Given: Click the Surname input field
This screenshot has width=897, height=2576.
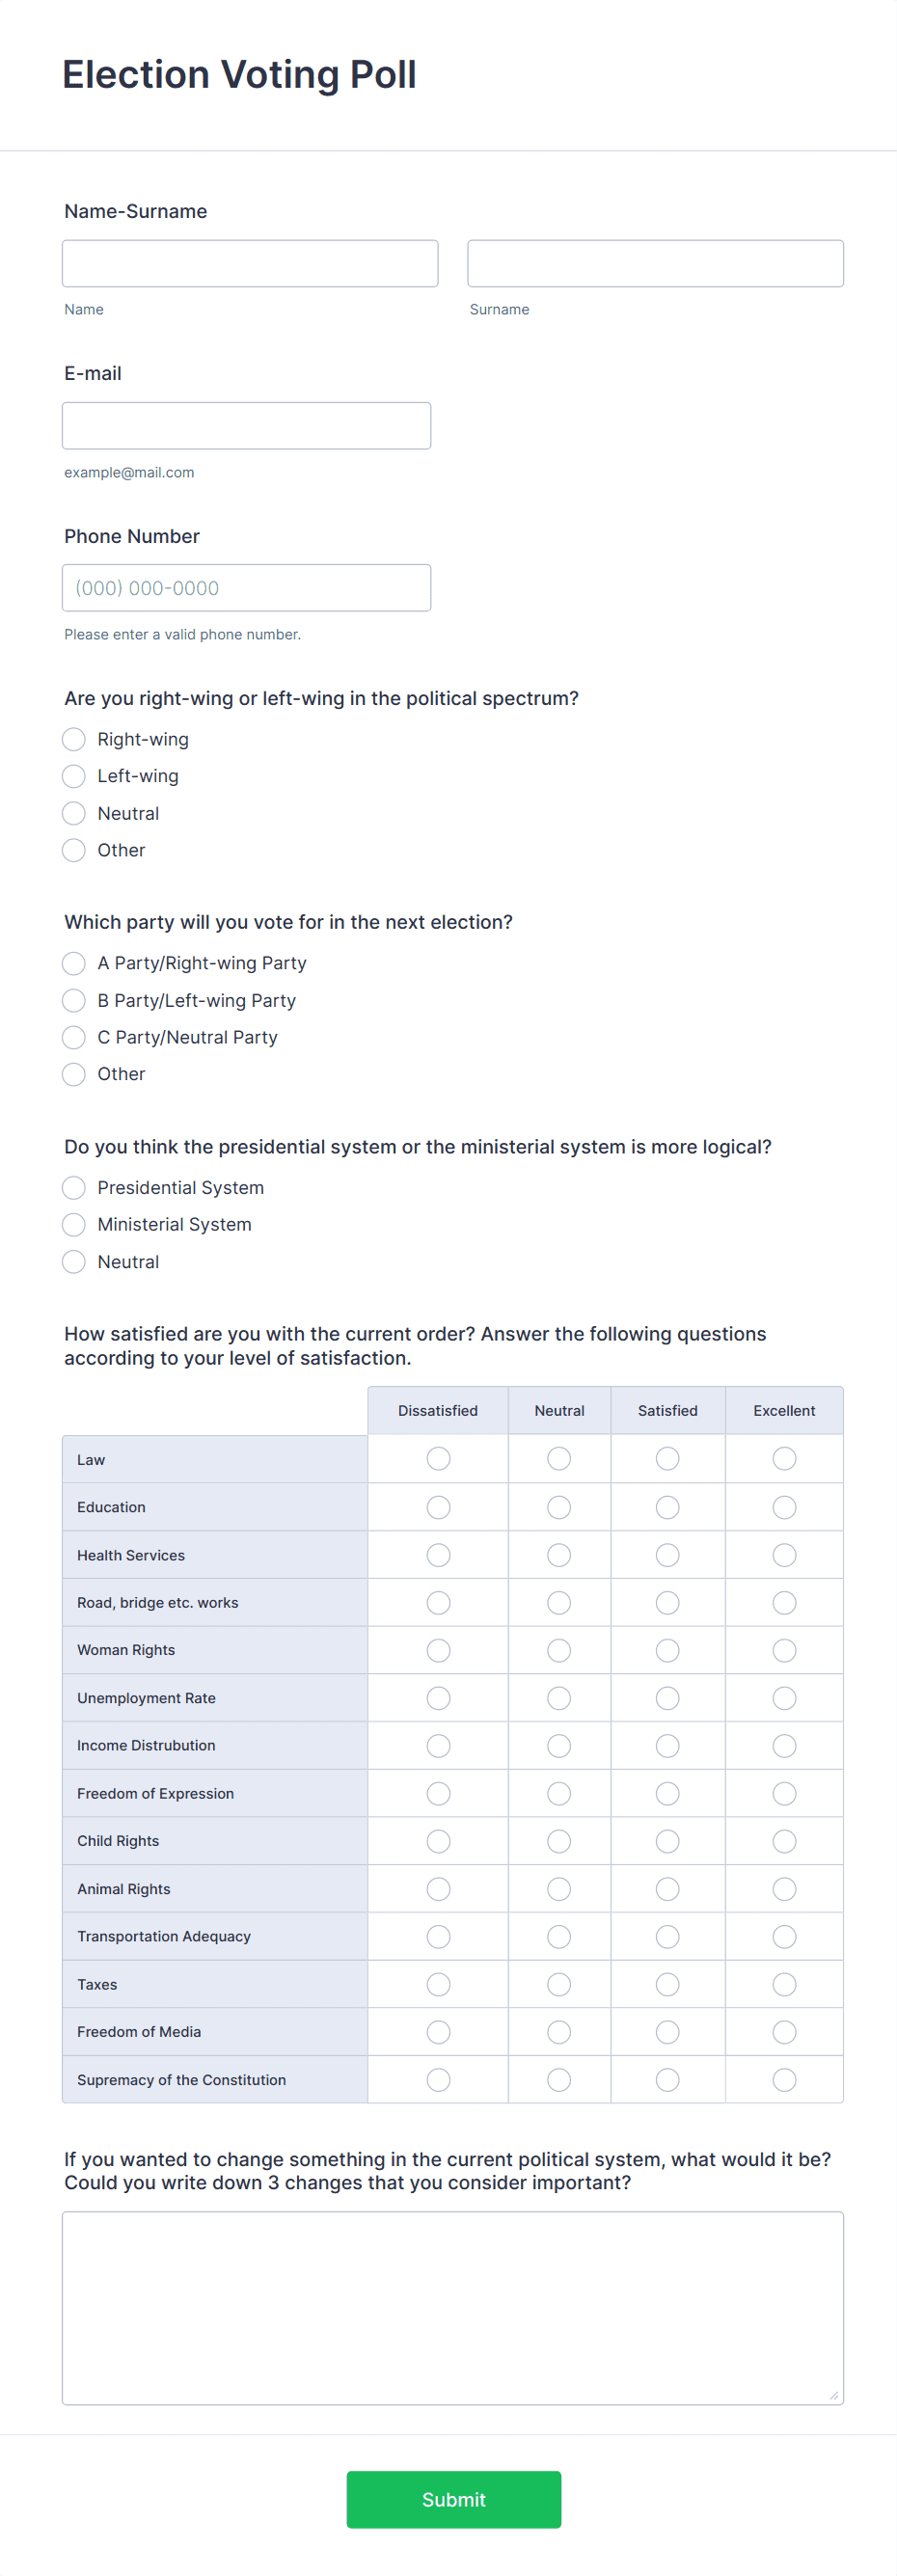Looking at the screenshot, I should (655, 263).
